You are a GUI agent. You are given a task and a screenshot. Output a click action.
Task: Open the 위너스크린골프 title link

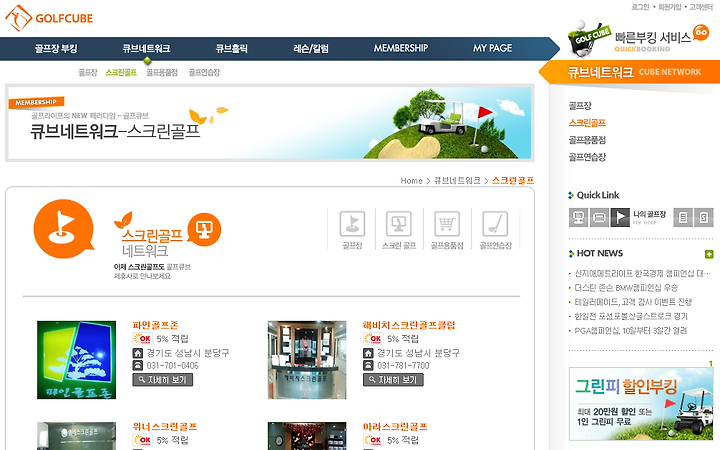click(165, 427)
